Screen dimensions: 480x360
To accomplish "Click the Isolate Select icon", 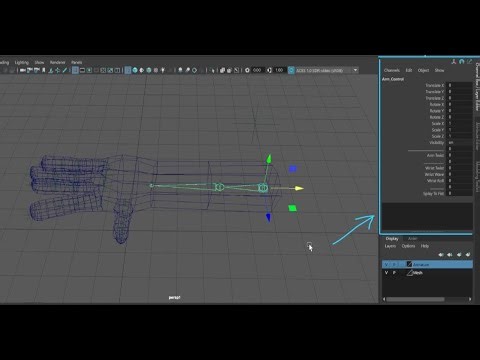I will [x=213, y=70].
